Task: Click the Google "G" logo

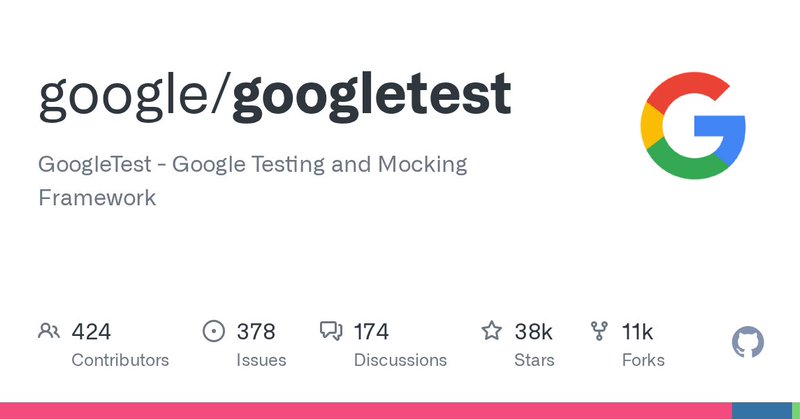Action: point(693,126)
